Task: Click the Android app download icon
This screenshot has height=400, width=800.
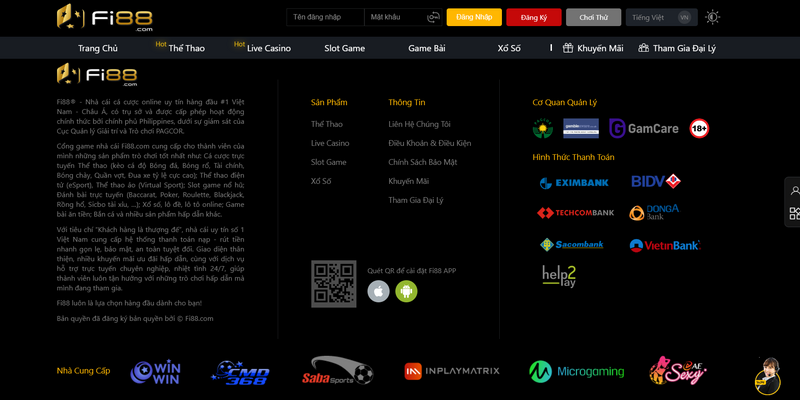Action: pos(405,291)
